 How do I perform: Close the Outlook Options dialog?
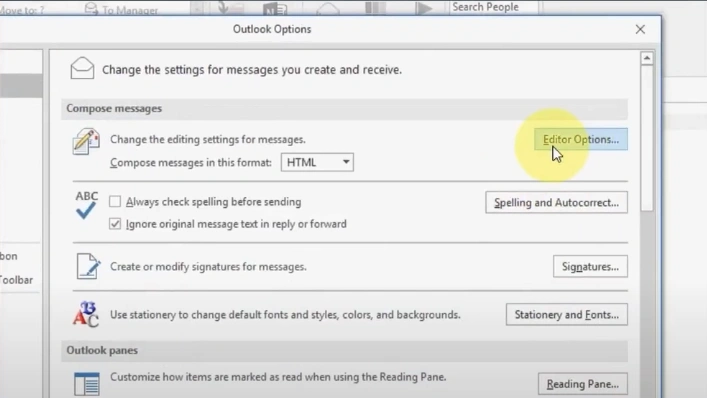640,29
